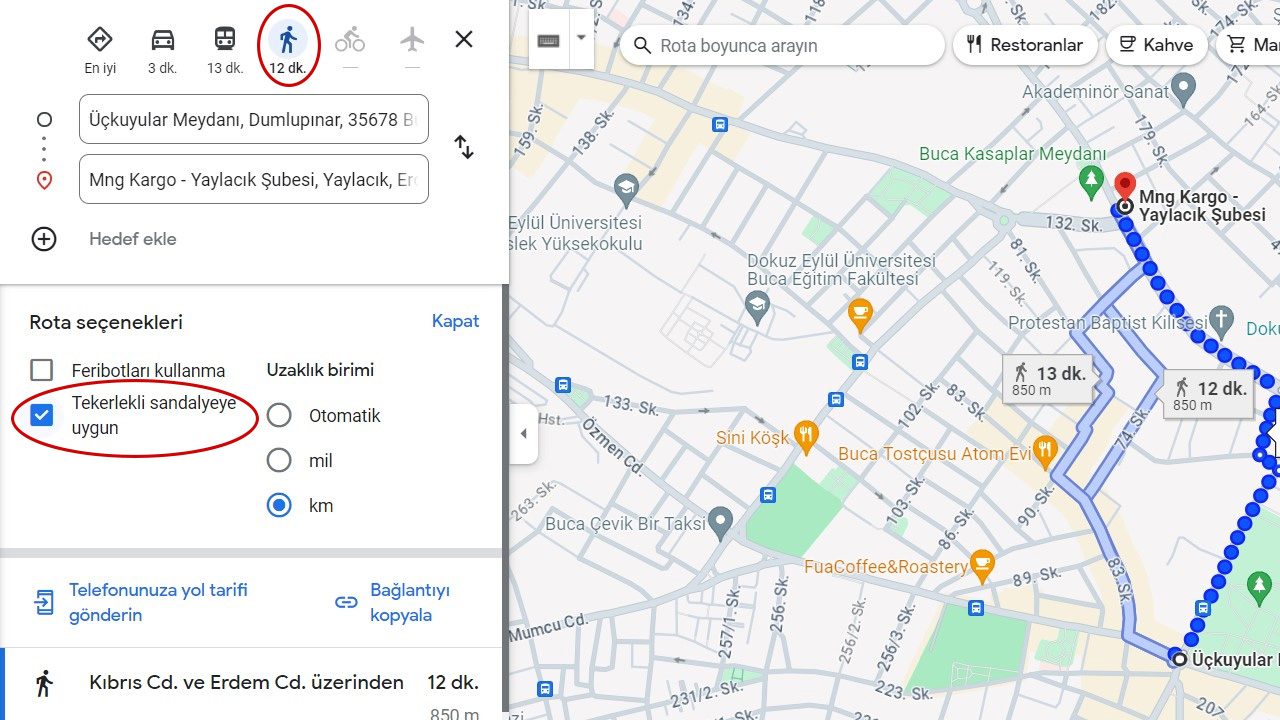Viewport: 1280px width, 720px height.
Task: Switch to public transit mode (13 dk.)
Action: [x=225, y=50]
